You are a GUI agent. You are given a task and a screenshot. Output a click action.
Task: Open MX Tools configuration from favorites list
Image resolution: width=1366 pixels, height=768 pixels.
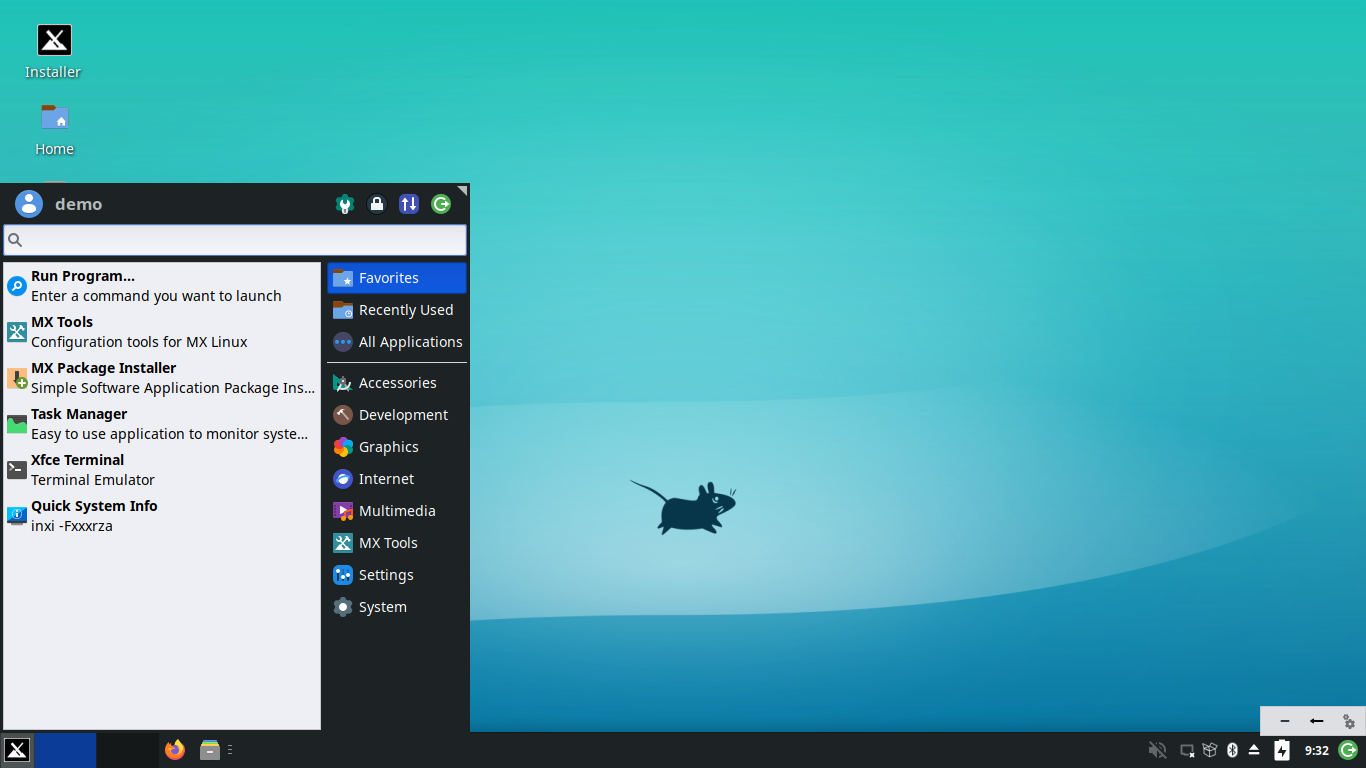pyautogui.click(x=162, y=332)
